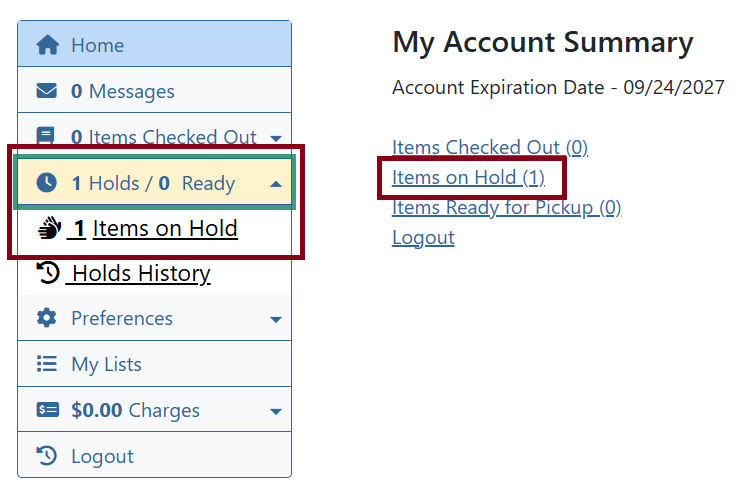Screen dimensions: 756x491
Task: Click the sidebar Logout history icon
Action: 47,456
